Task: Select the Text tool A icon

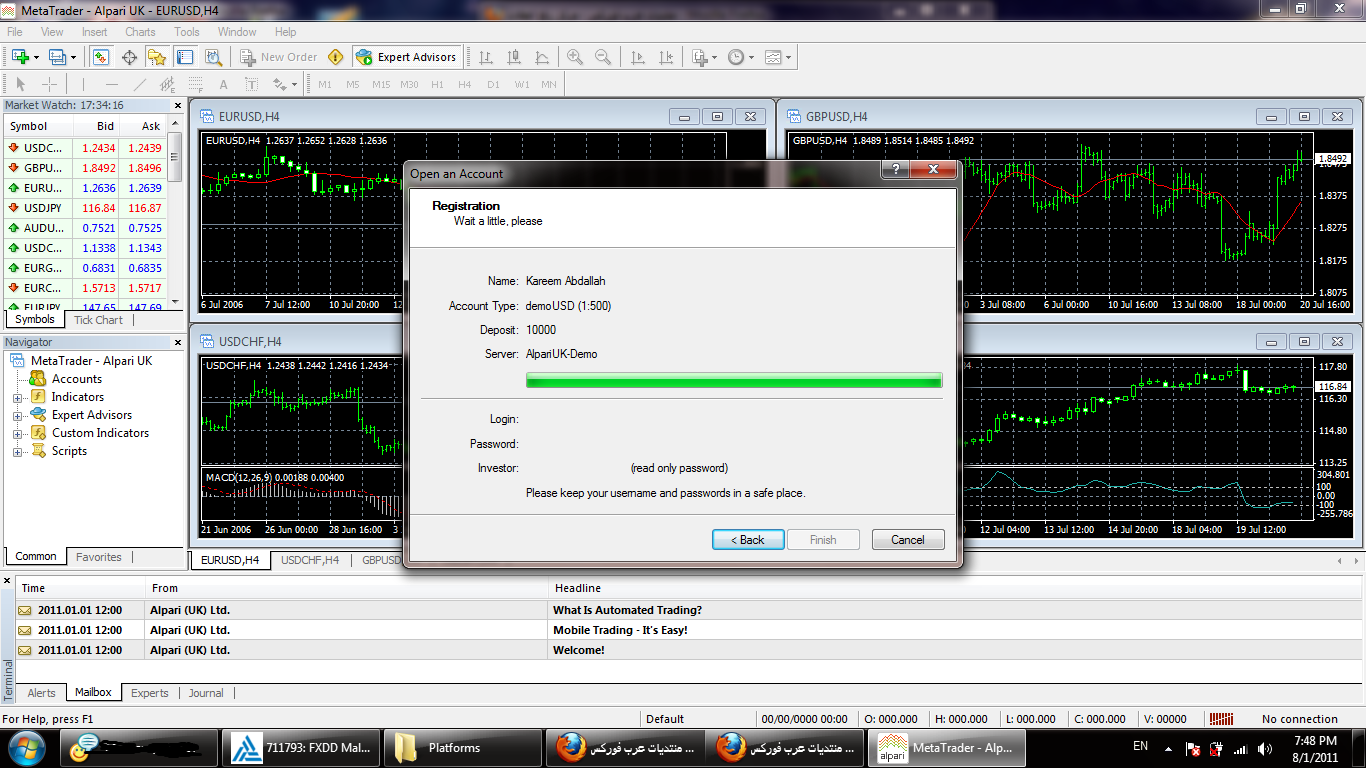Action: click(223, 84)
